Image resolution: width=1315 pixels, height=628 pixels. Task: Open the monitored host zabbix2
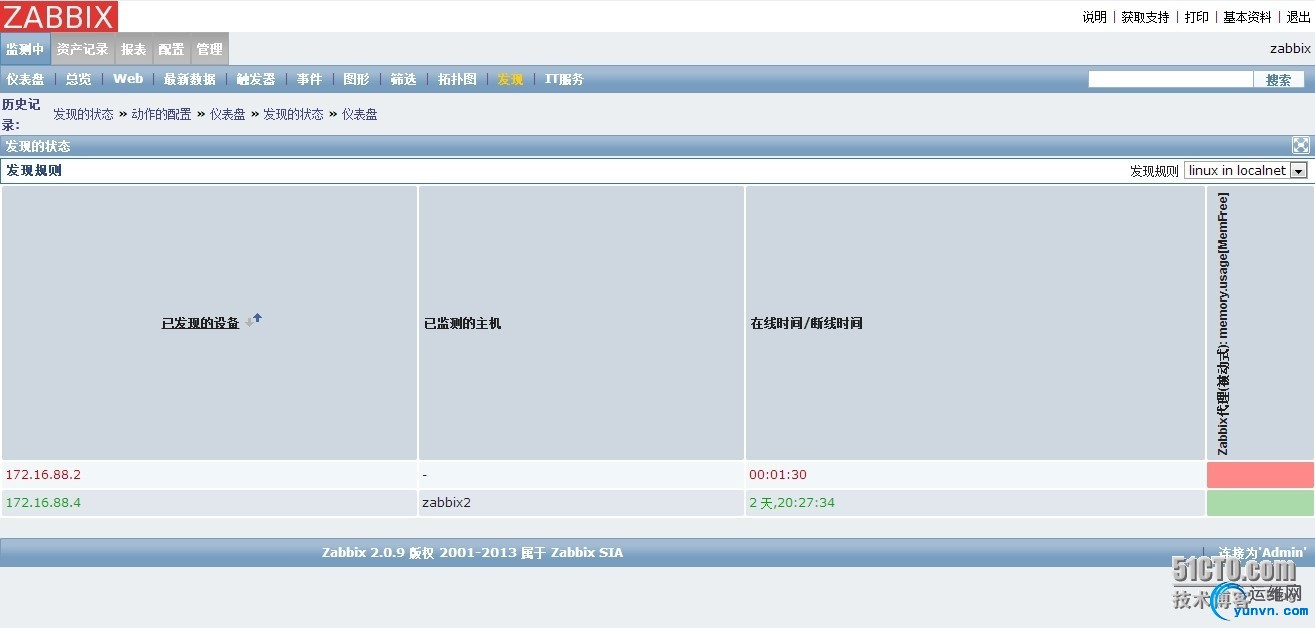[447, 503]
